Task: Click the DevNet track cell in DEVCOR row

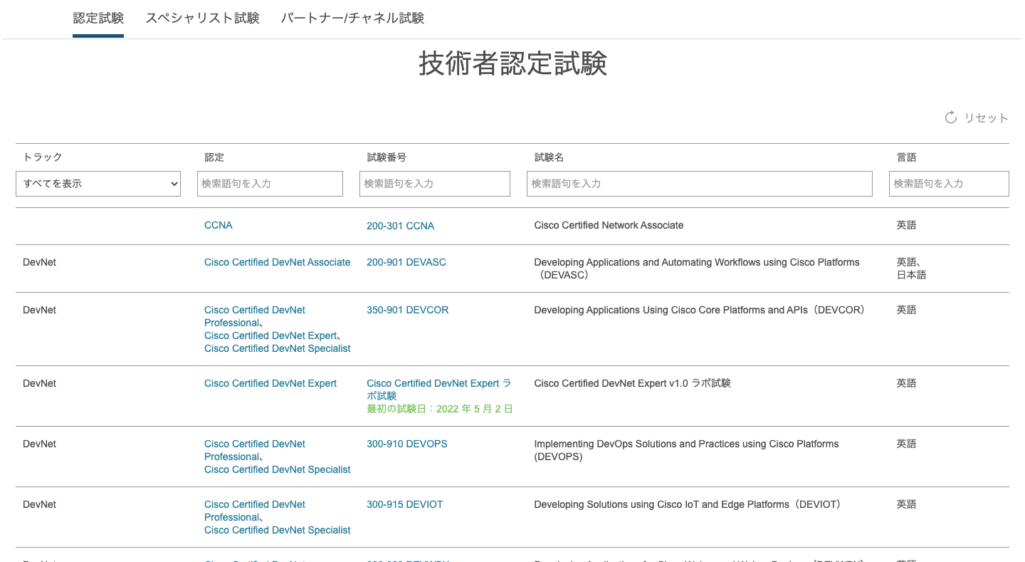Action: point(39,310)
